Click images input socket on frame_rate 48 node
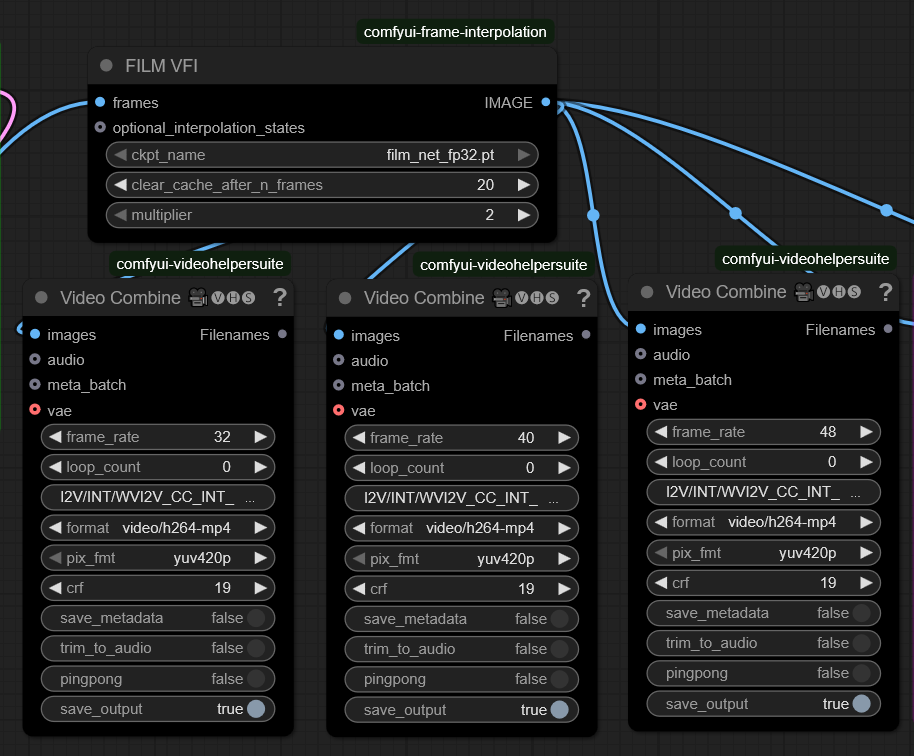The width and height of the screenshot is (914, 756). point(641,329)
